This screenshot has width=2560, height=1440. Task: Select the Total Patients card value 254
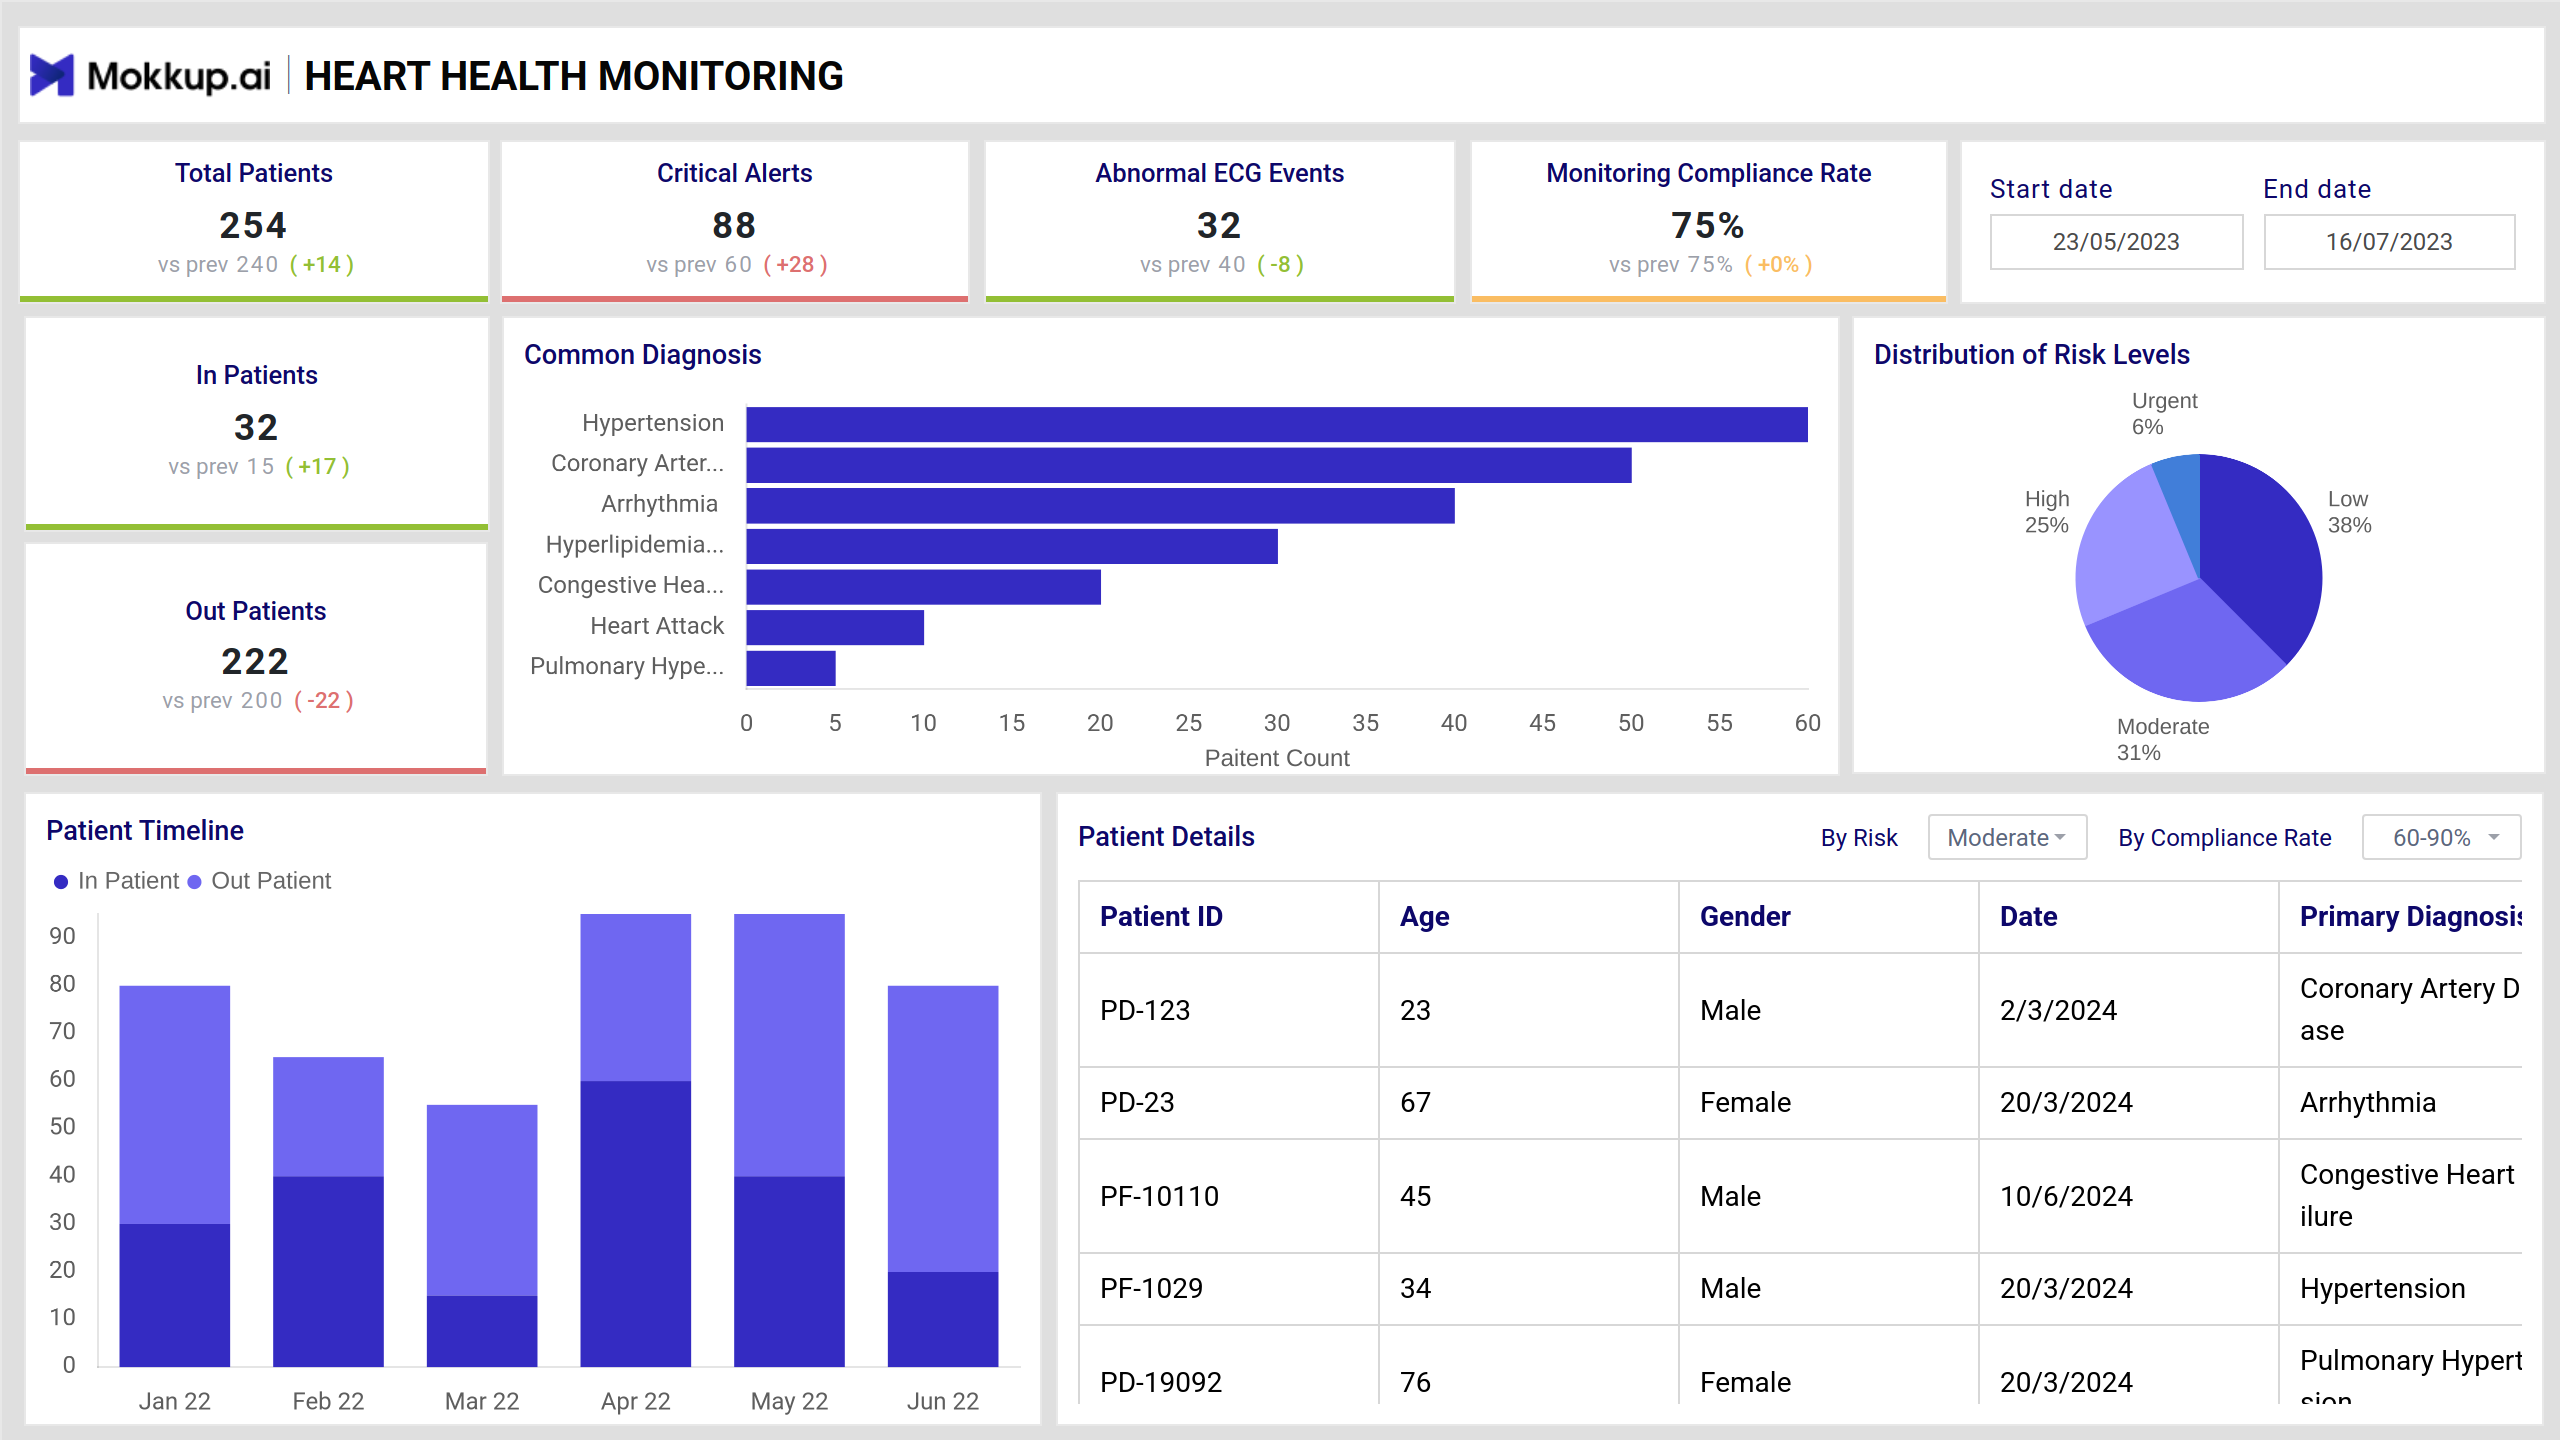254,225
